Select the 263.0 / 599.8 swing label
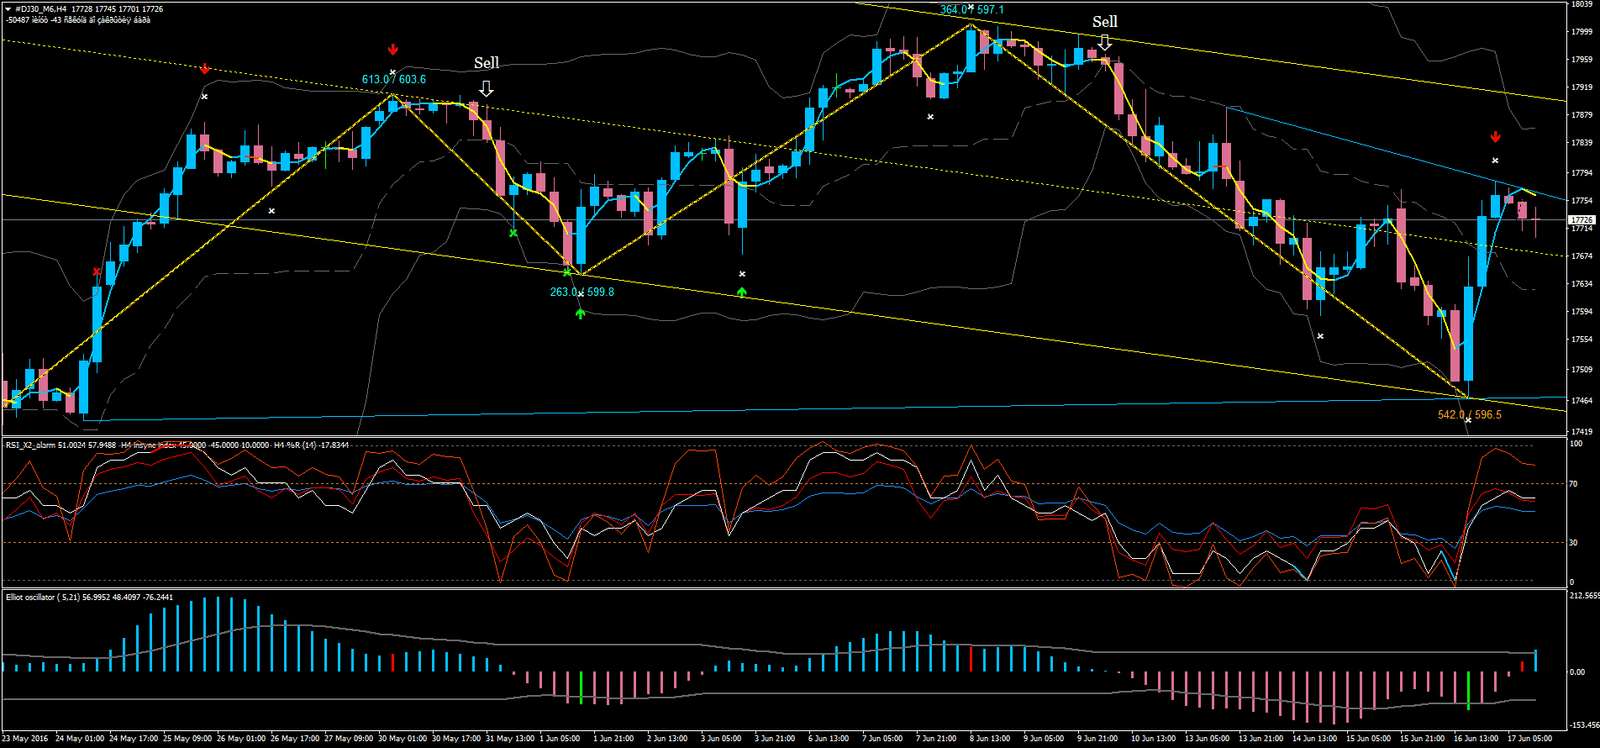 tap(582, 292)
